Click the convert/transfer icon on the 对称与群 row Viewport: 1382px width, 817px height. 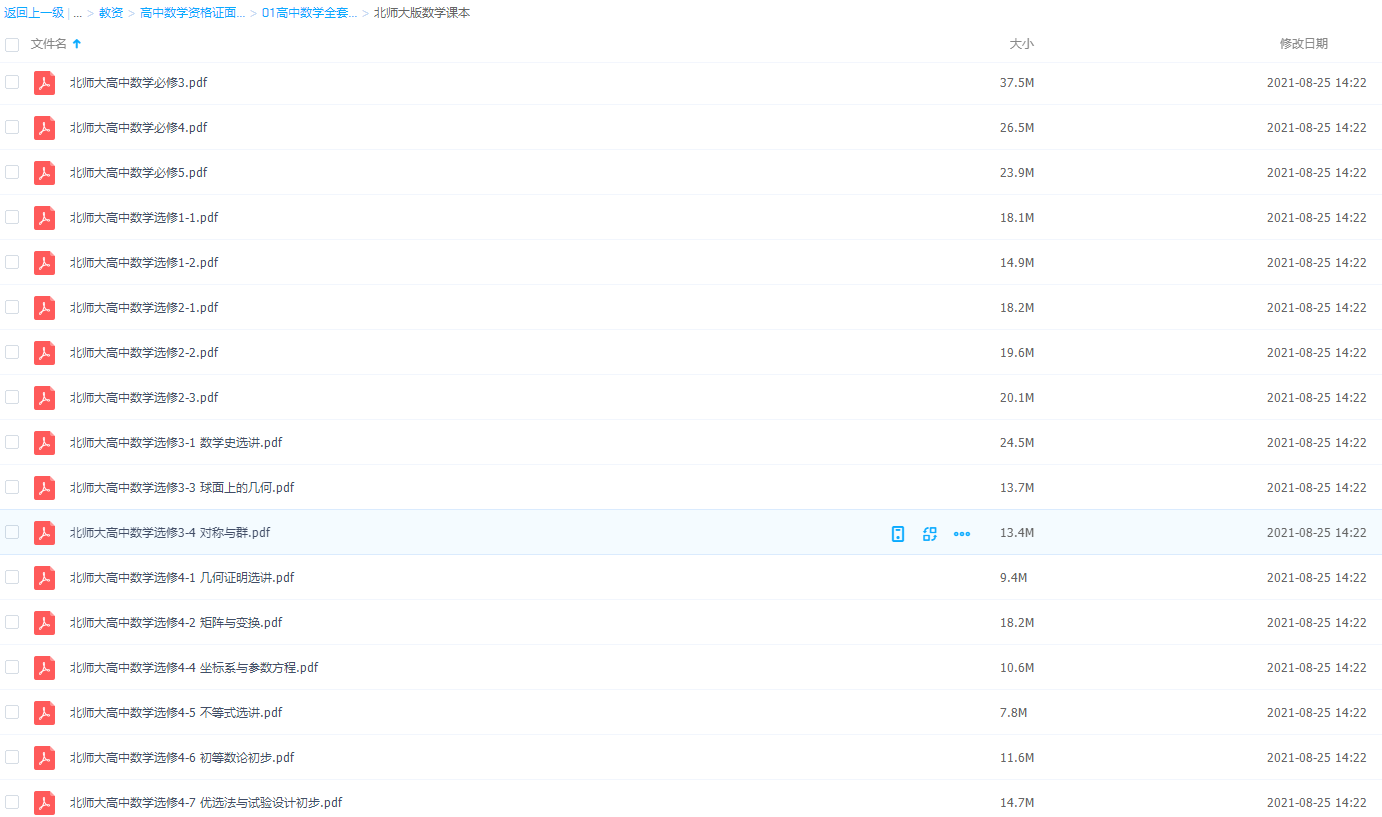pos(930,534)
